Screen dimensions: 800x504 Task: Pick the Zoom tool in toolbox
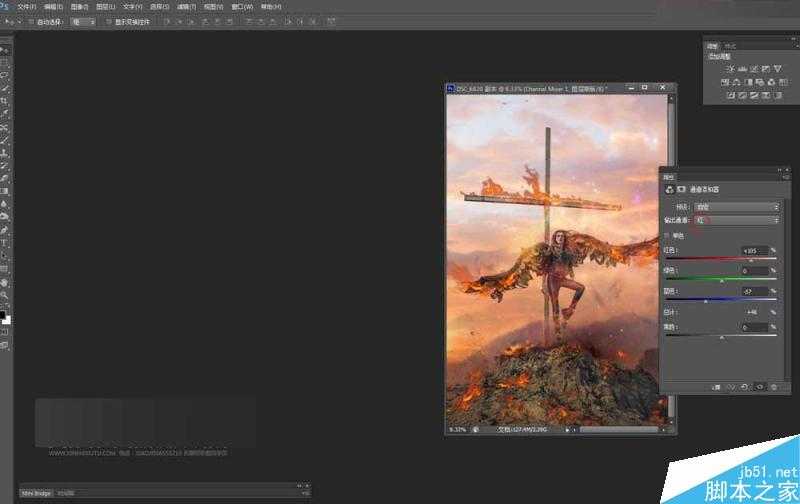(5, 295)
